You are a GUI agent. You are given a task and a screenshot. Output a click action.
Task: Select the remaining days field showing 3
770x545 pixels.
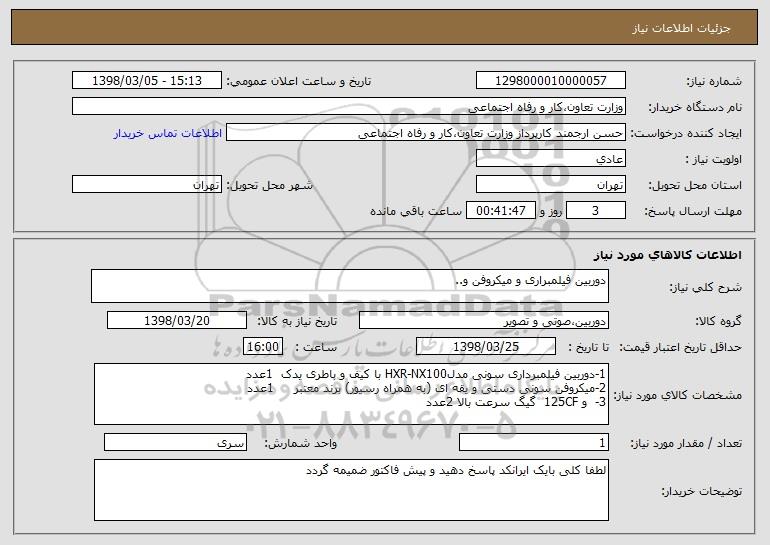[596, 211]
